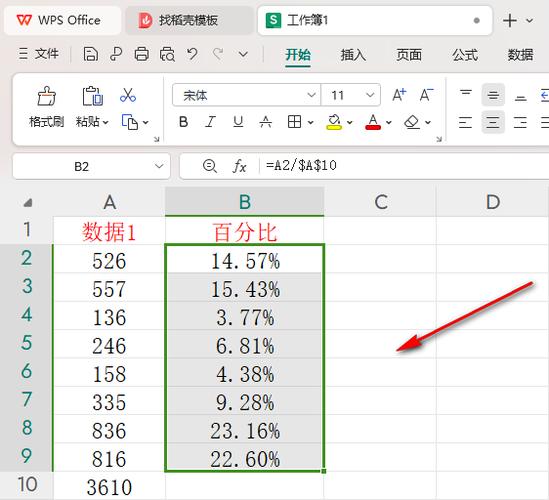Open the 宋体 font name dropdown
The image size is (549, 500).
tap(311, 95)
